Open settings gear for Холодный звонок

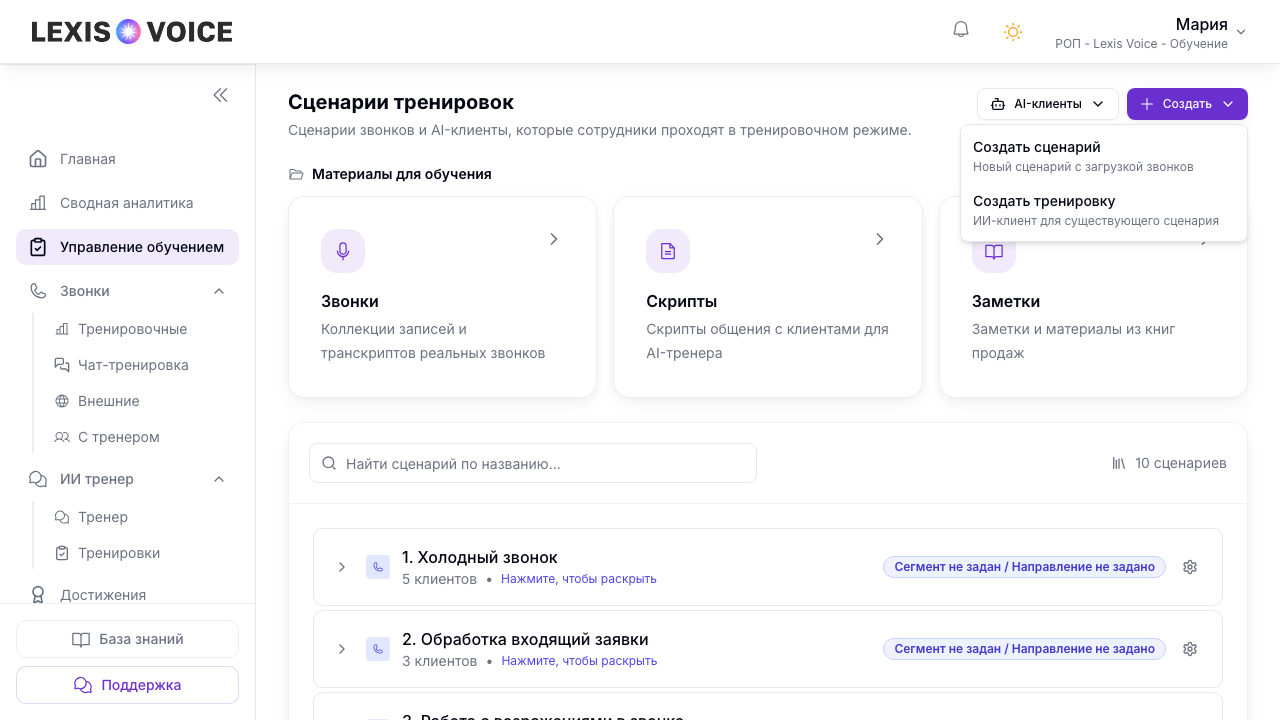point(1190,567)
